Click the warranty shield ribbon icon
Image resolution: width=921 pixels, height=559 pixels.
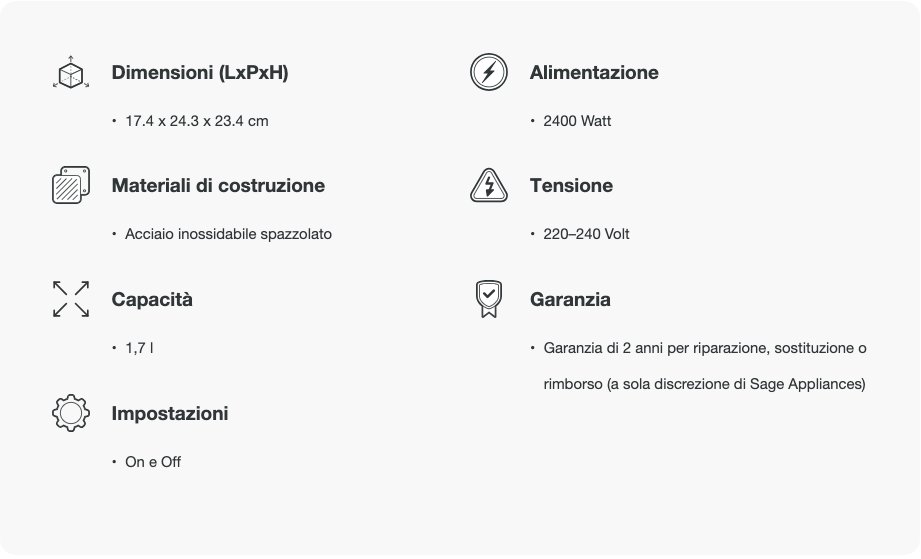[x=489, y=299]
